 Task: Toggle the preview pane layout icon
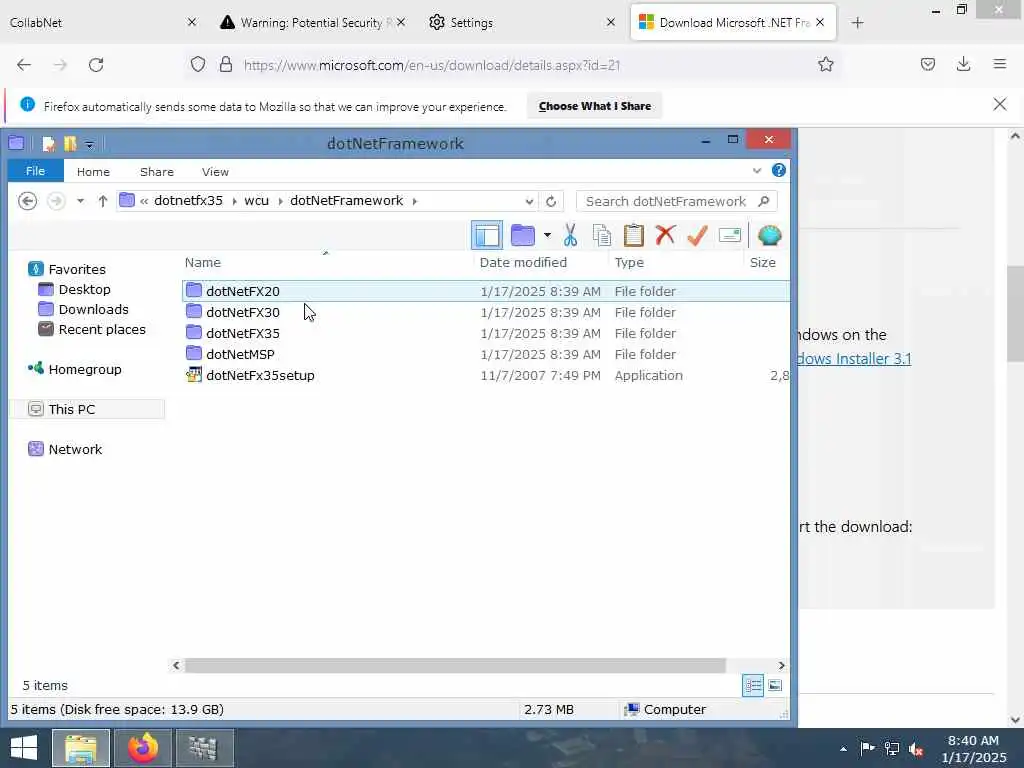[487, 235]
